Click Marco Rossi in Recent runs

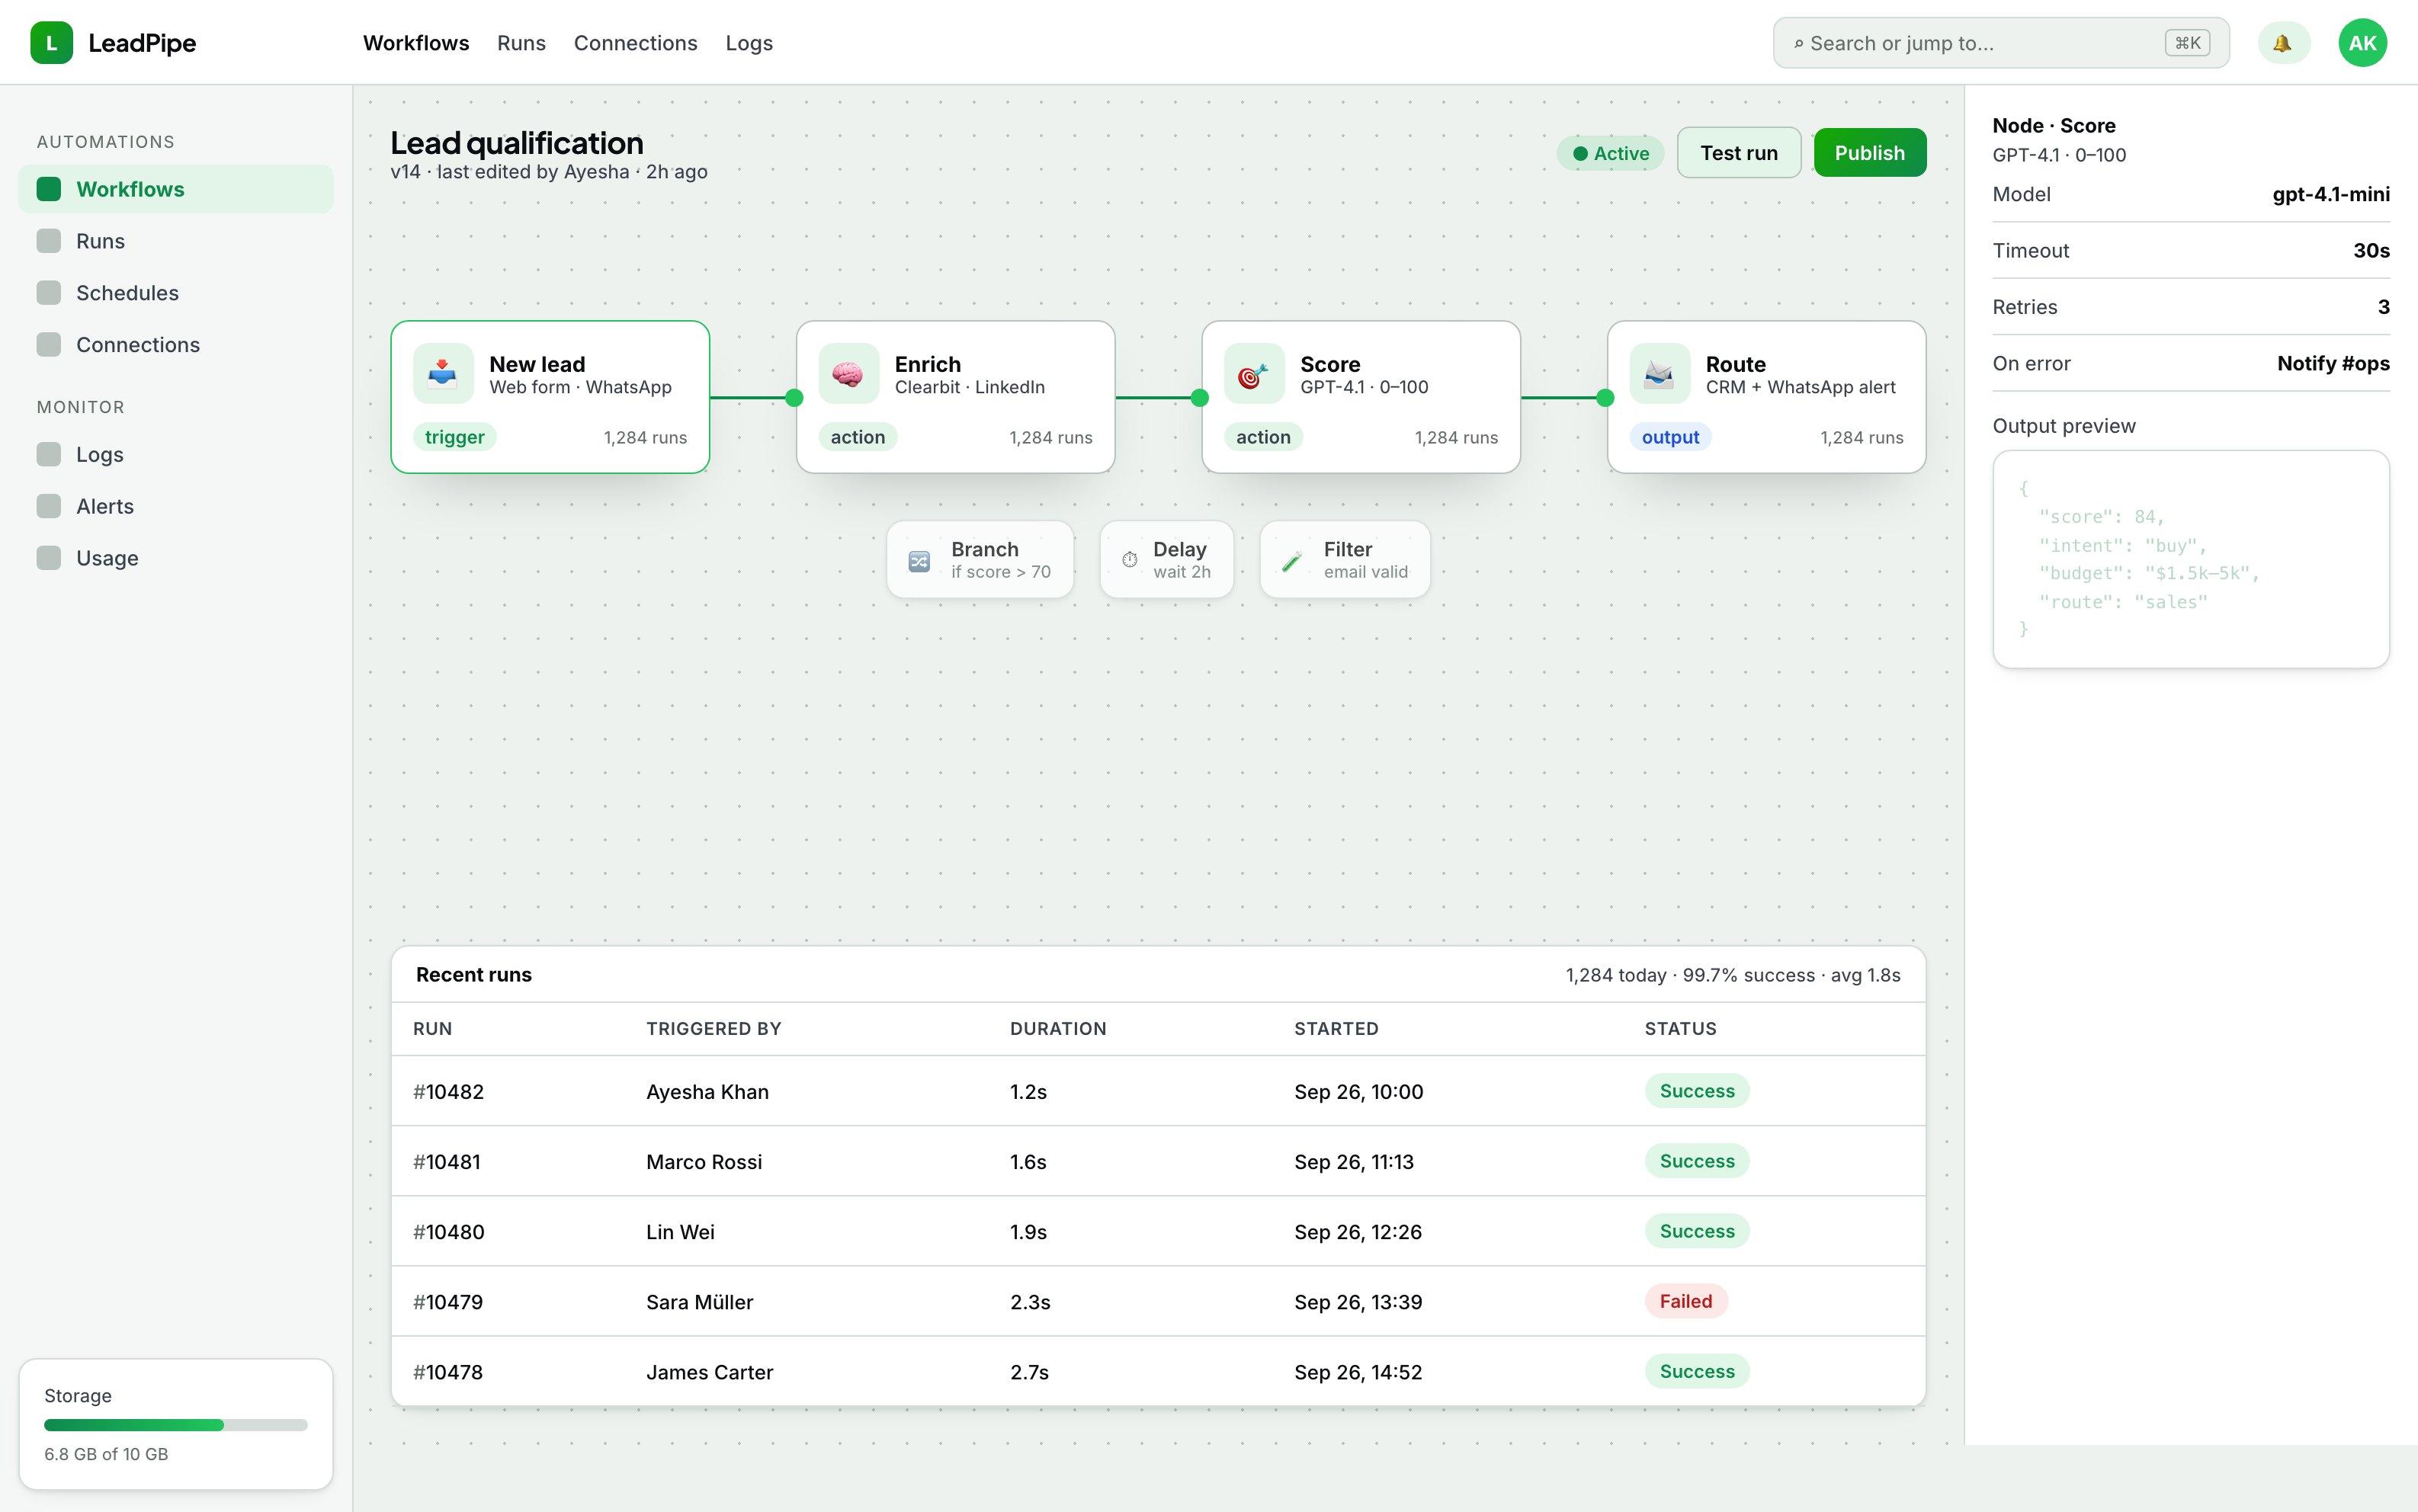click(704, 1162)
